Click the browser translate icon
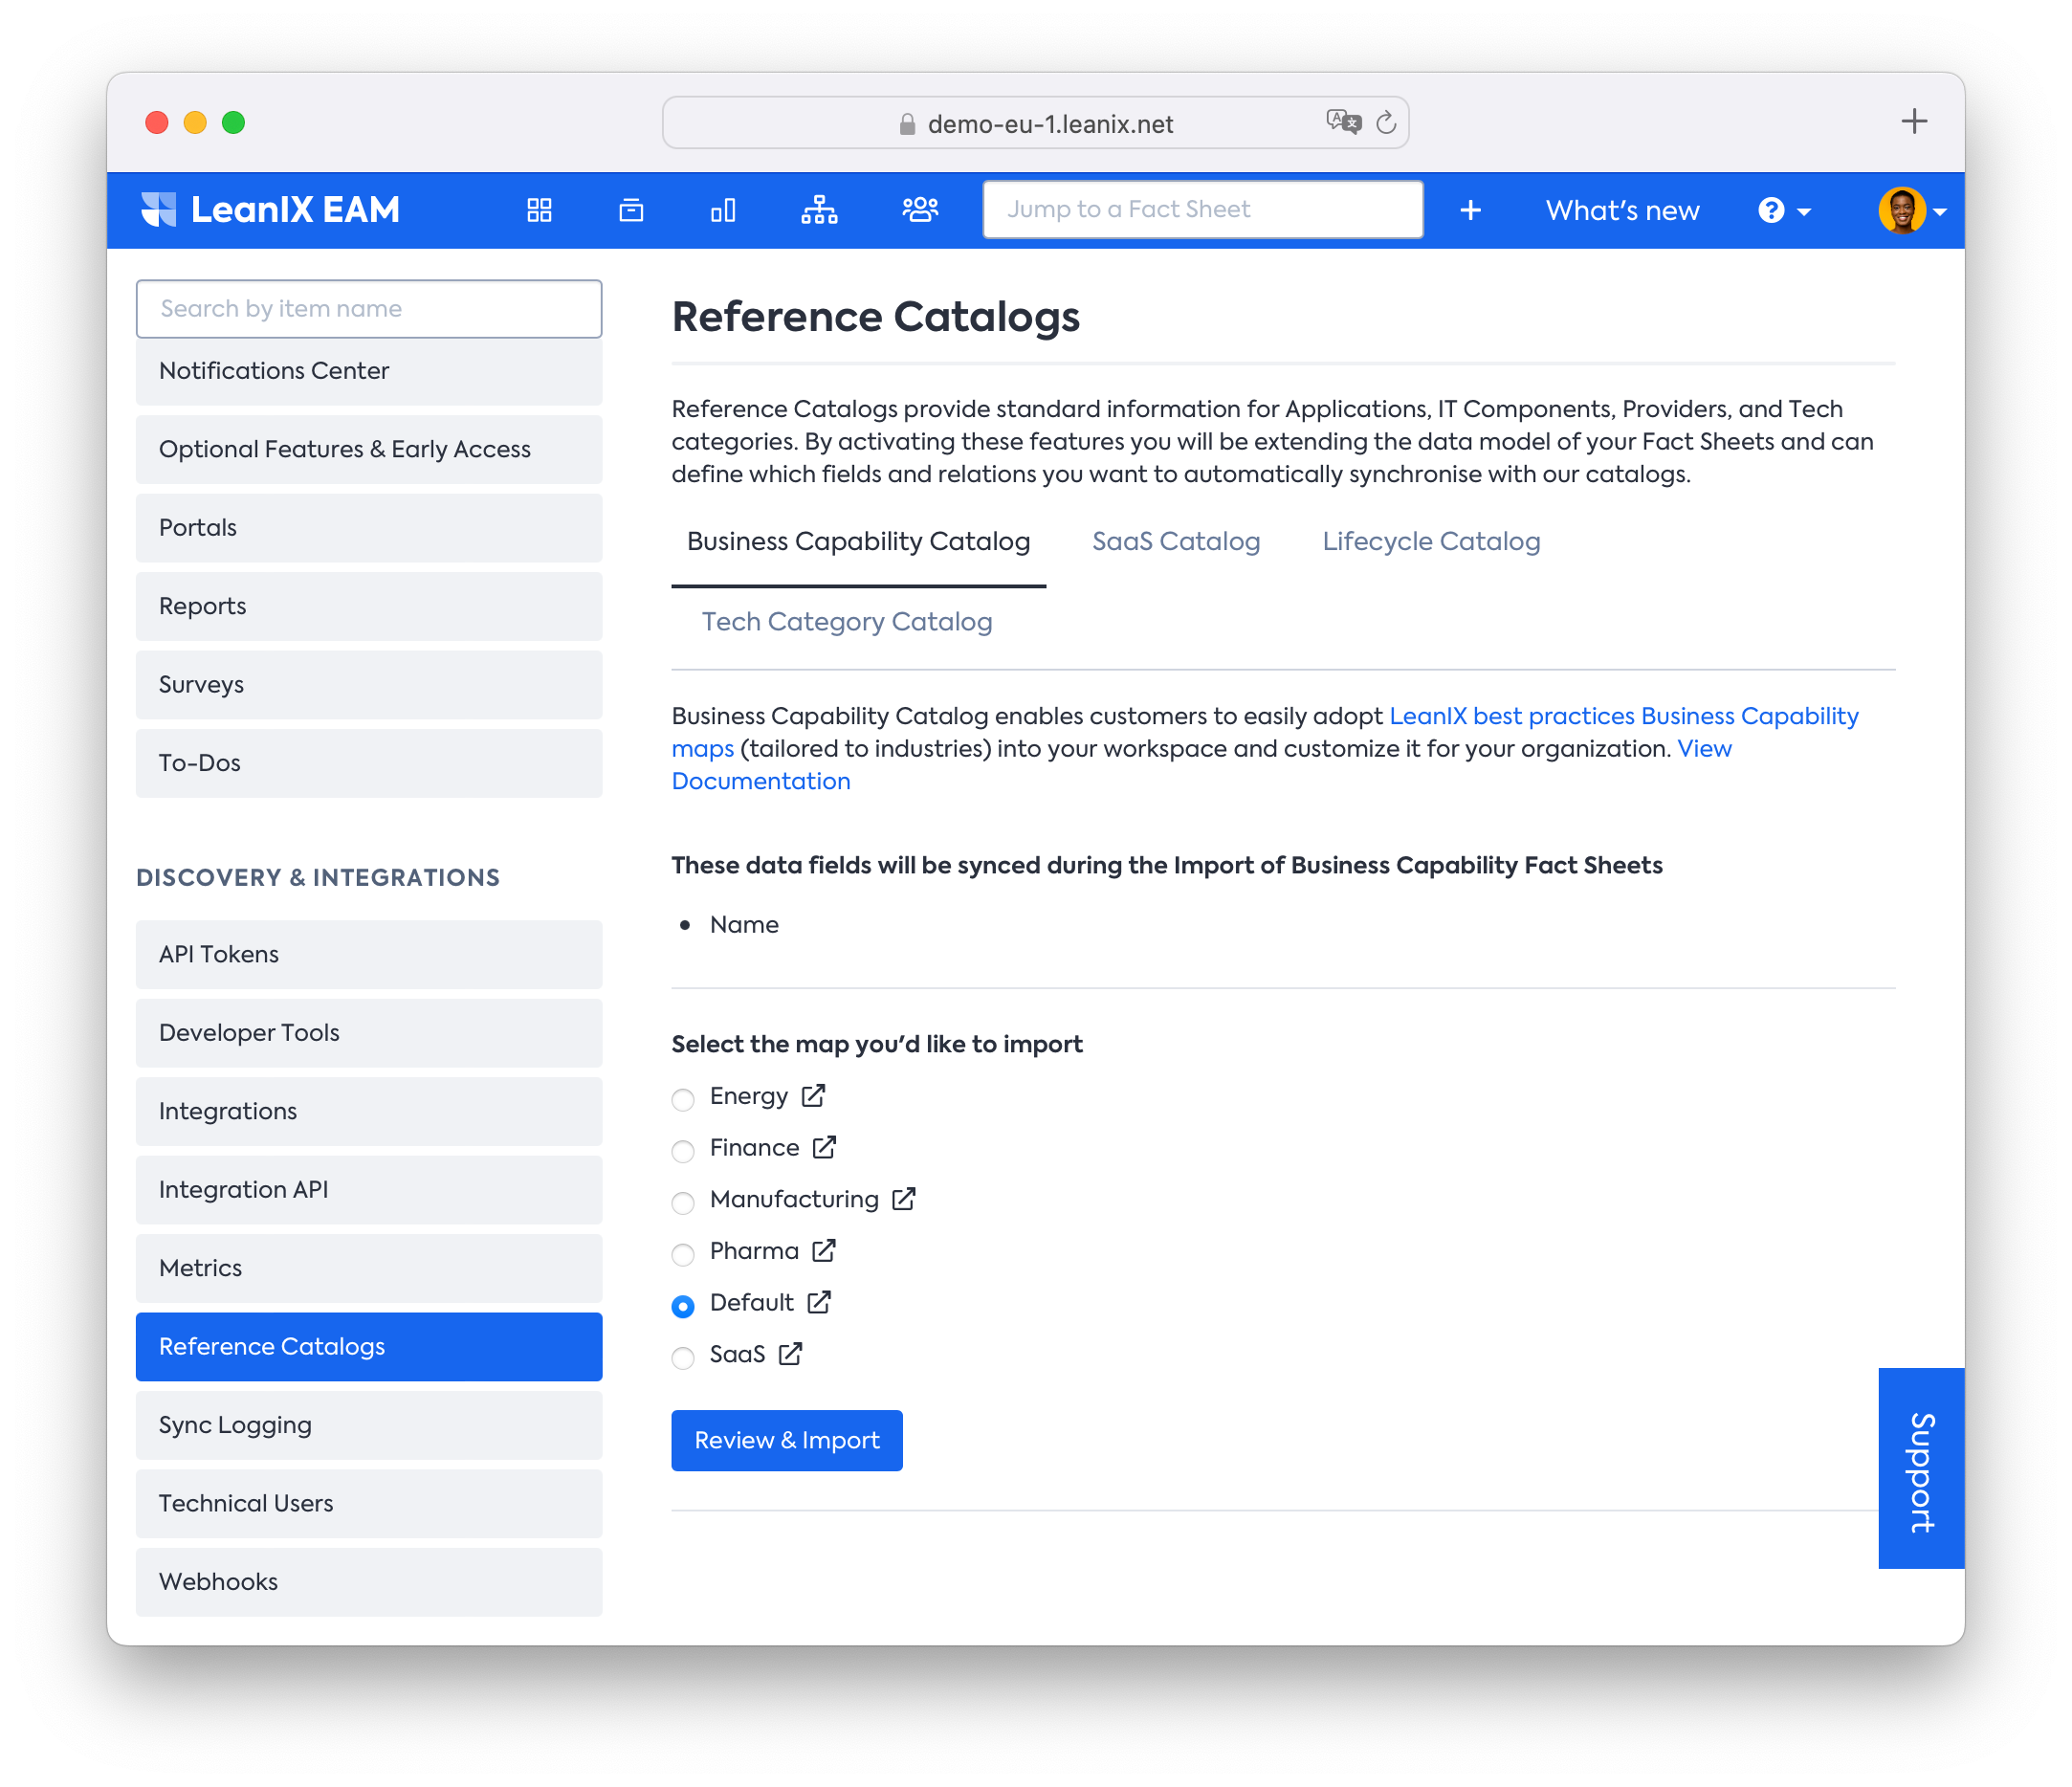Viewport: 2072px width, 1787px height. [x=1343, y=122]
